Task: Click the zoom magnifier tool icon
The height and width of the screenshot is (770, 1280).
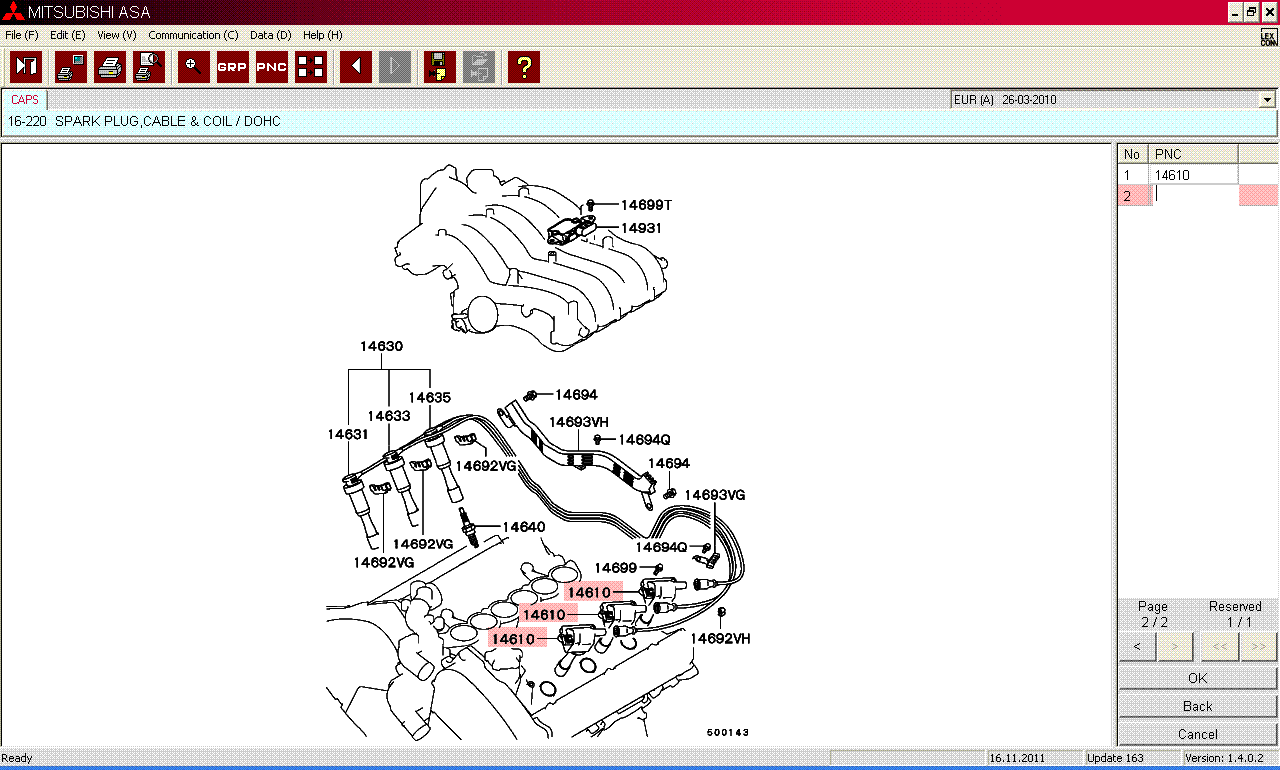Action: (194, 67)
